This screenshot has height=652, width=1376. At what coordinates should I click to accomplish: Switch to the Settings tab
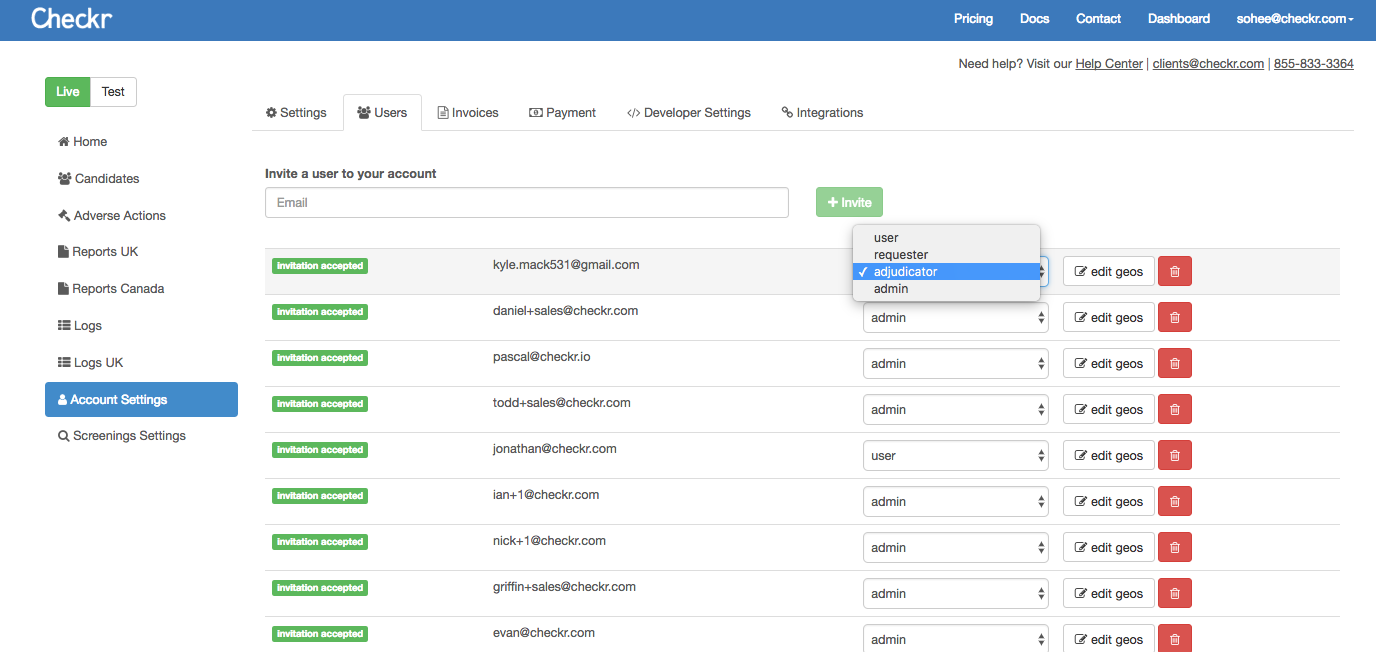296,113
